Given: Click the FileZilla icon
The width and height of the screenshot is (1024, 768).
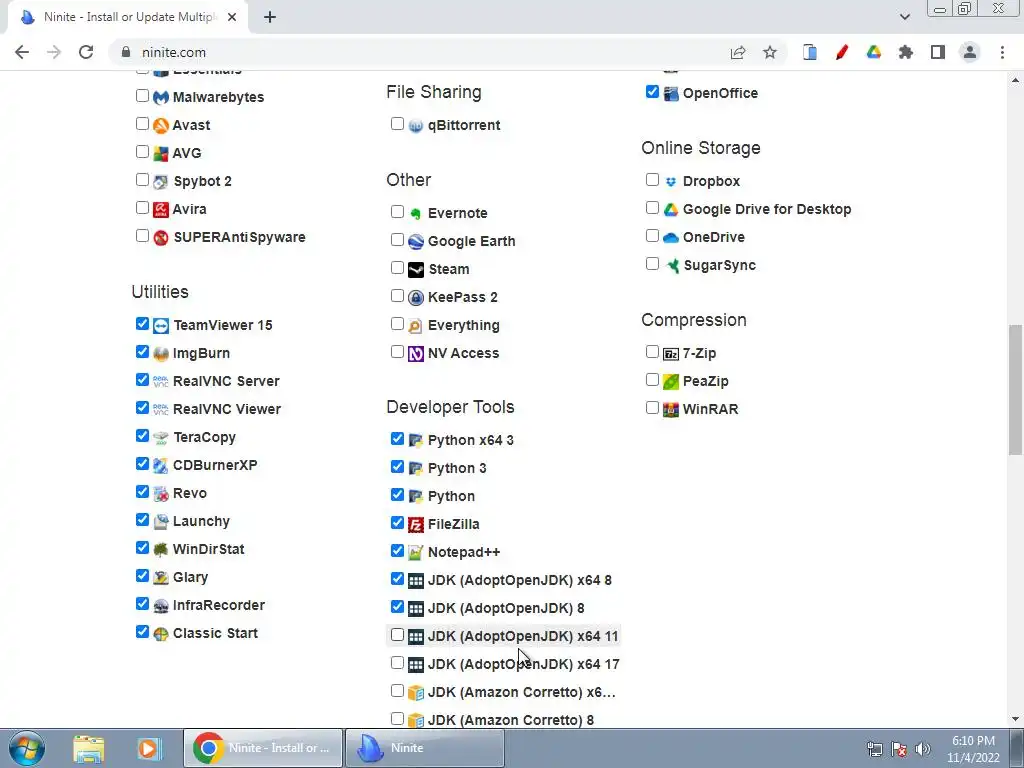Looking at the screenshot, I should click(x=416, y=524).
